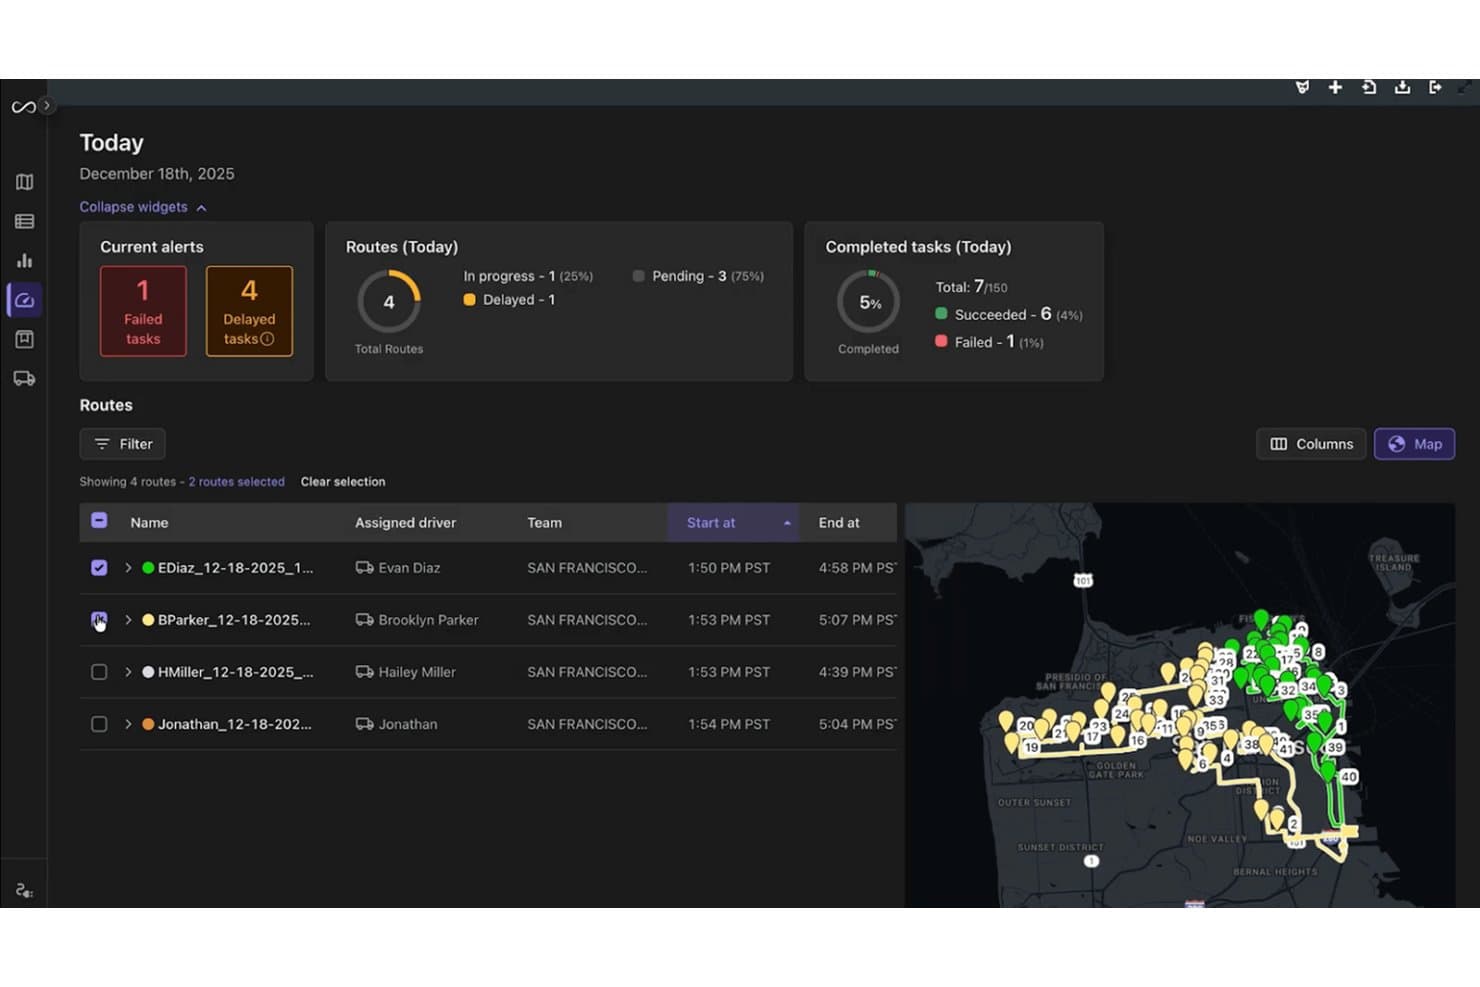Image resolution: width=1480 pixels, height=987 pixels.
Task: Click the cat-face icon in top toolbar
Action: coord(1302,87)
